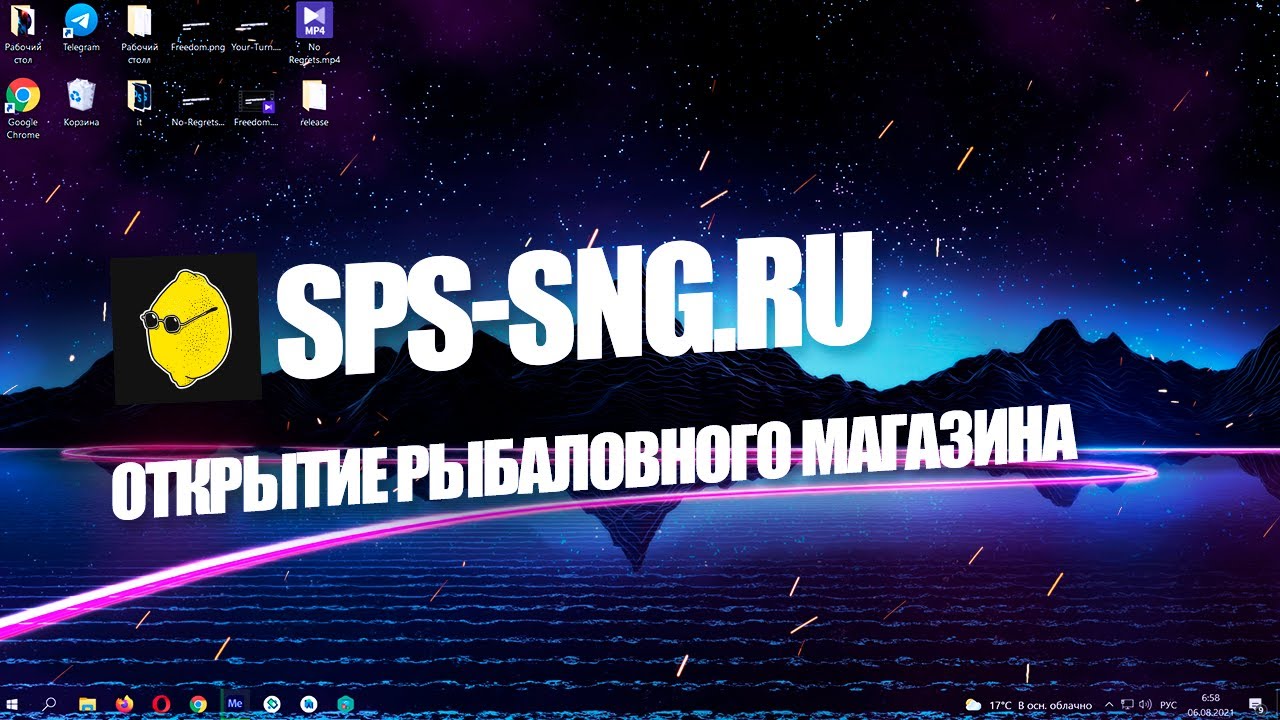Open the volume control tray icon
This screenshot has width=1280, height=720.
[x=1144, y=705]
